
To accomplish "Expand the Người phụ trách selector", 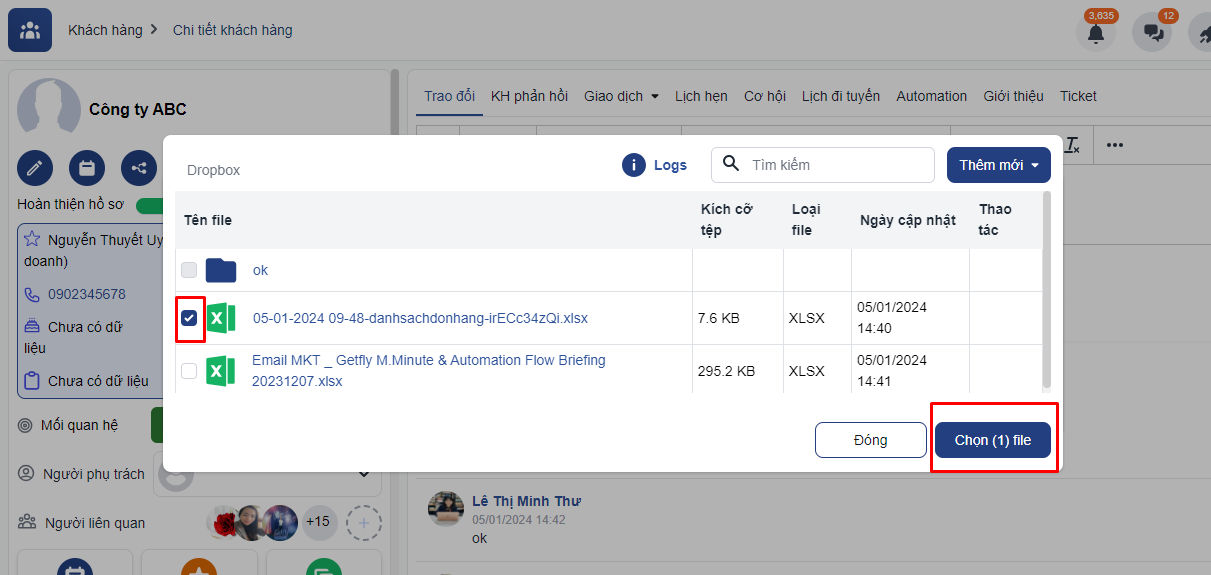I will pyautogui.click(x=364, y=474).
